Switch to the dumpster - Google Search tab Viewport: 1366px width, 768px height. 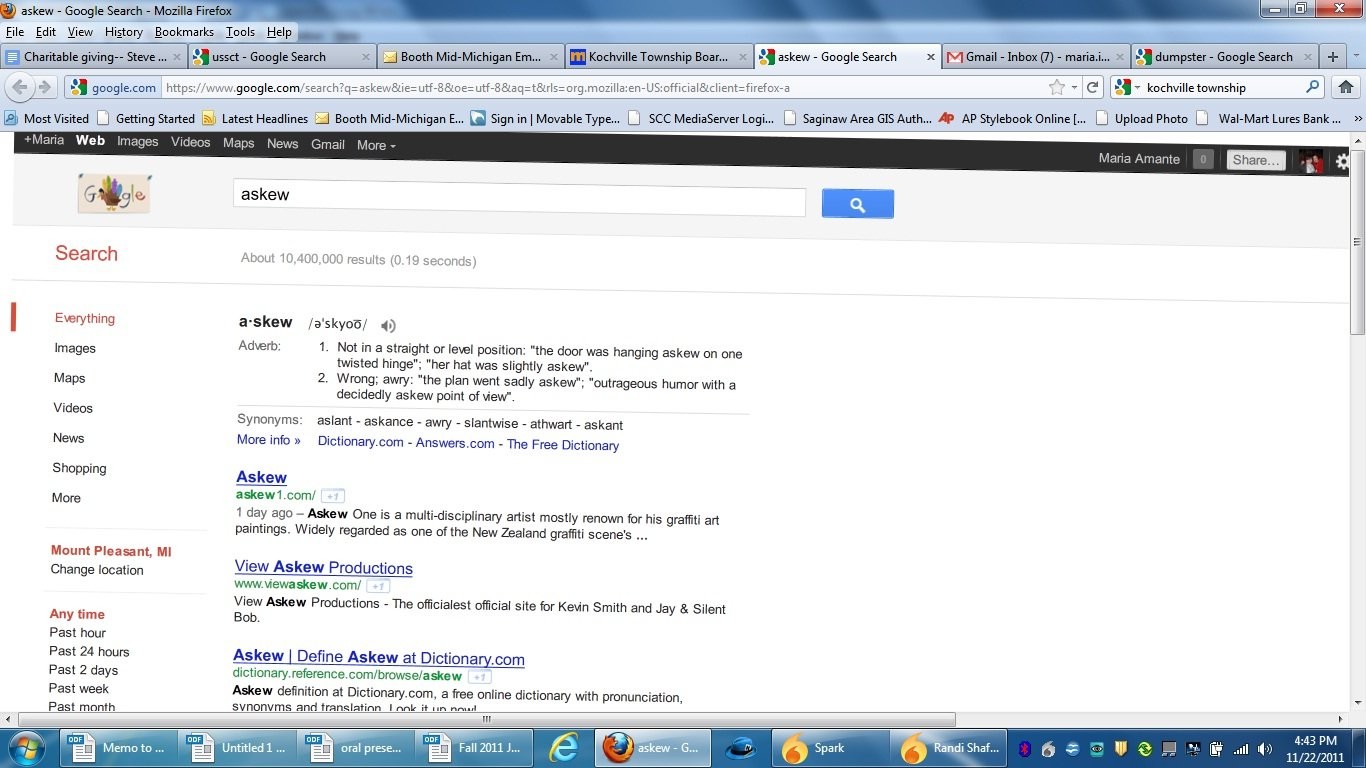click(x=1224, y=57)
